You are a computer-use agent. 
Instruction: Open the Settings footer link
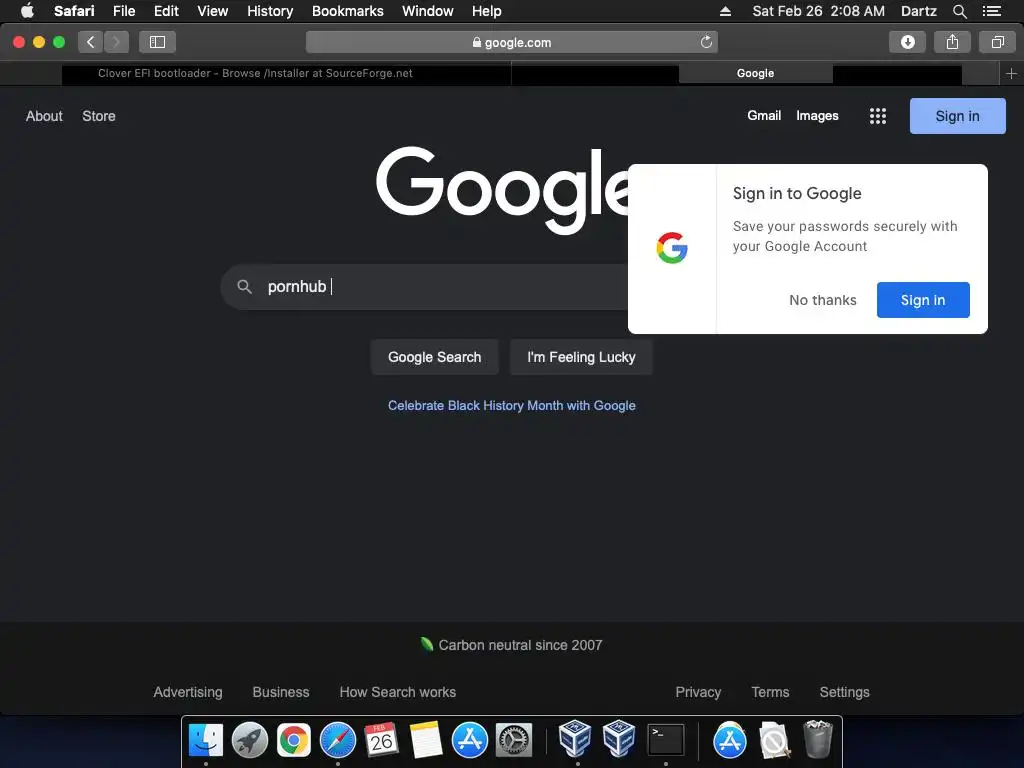tap(844, 692)
